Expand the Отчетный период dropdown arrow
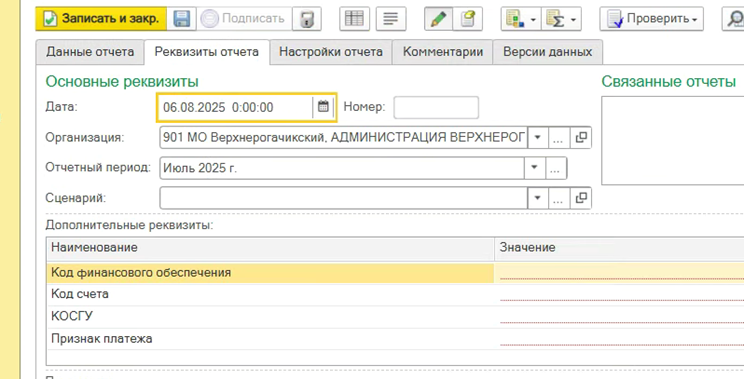The width and height of the screenshot is (744, 379). [535, 168]
